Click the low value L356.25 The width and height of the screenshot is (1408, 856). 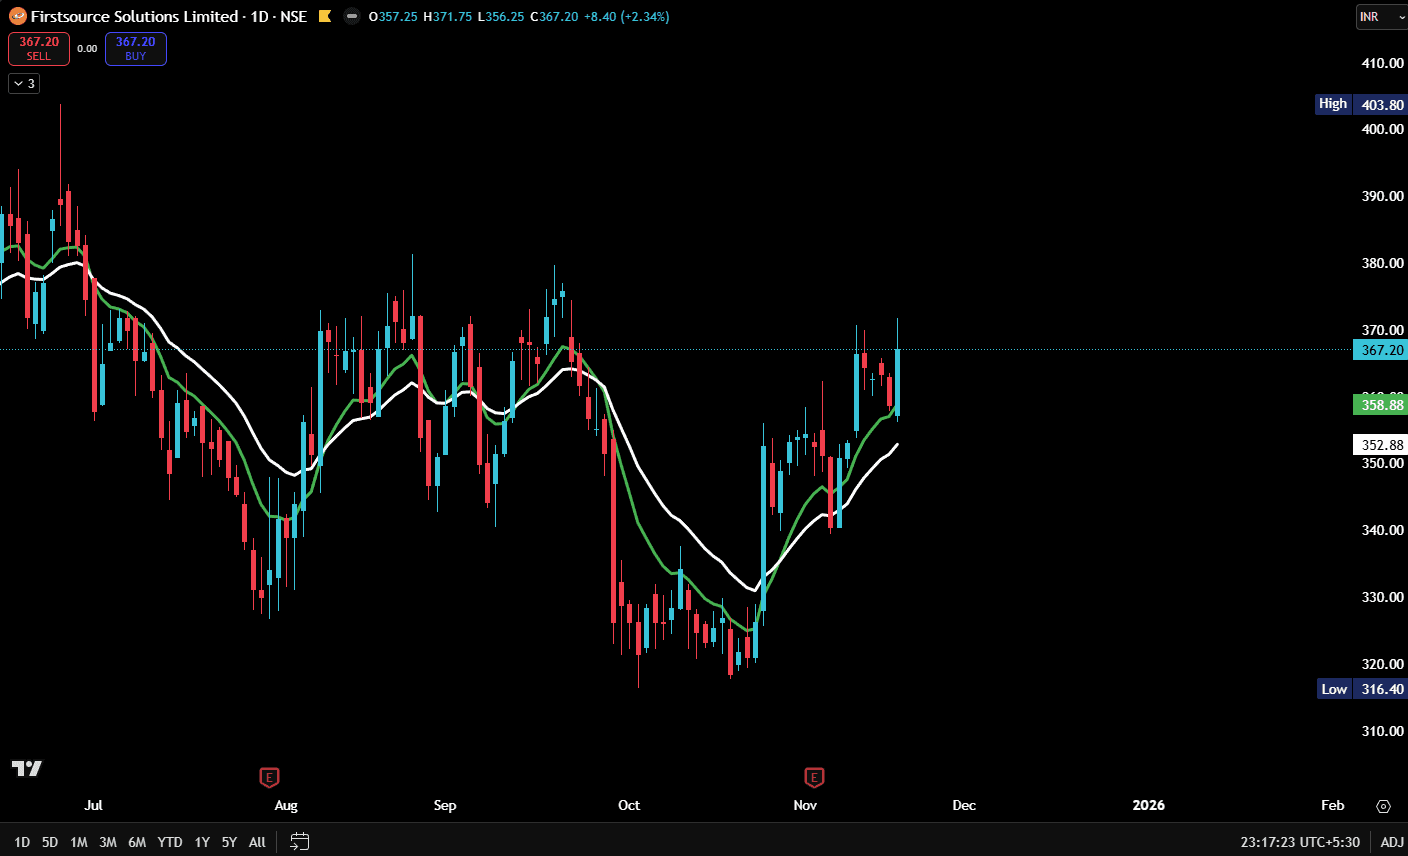pyautogui.click(x=501, y=17)
